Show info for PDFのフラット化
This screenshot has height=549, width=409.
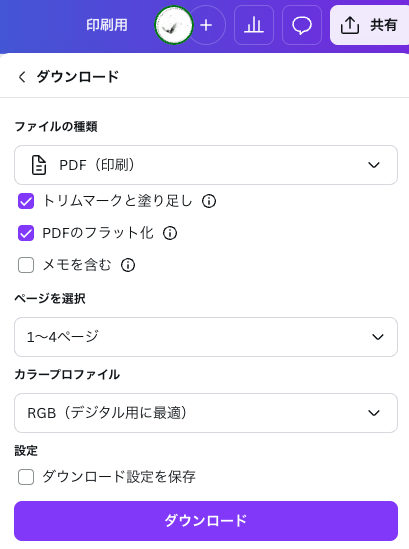[170, 233]
